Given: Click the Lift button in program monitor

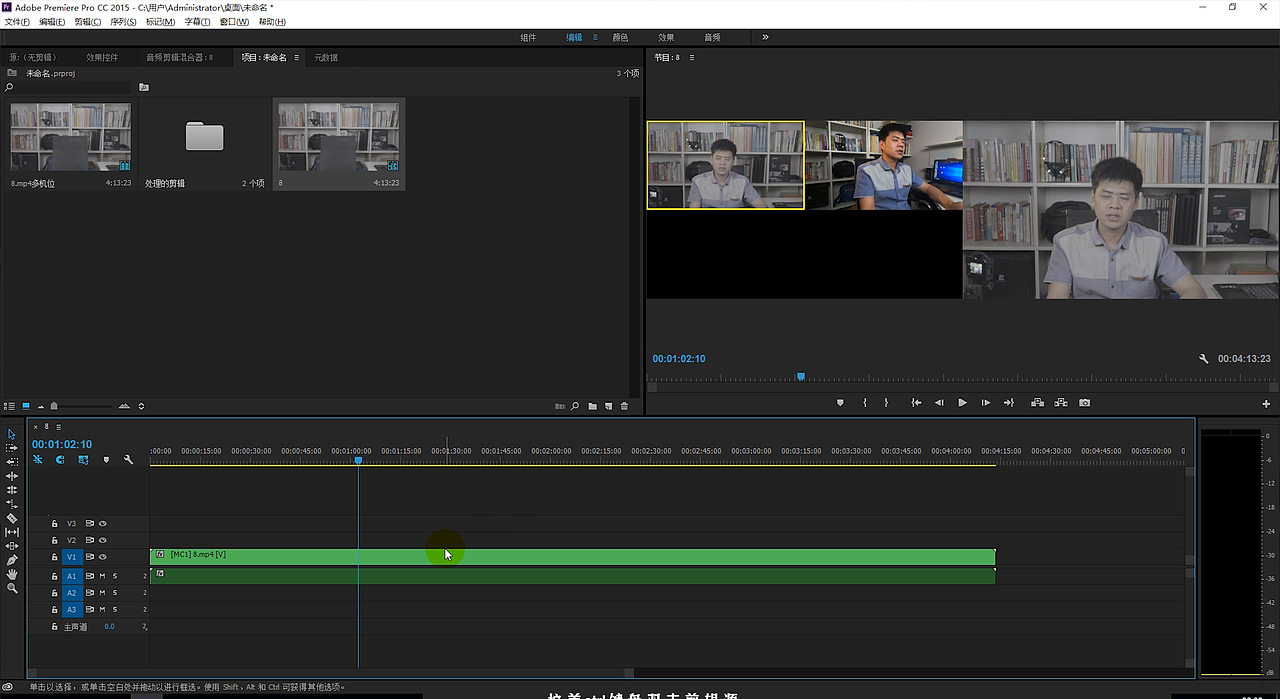Looking at the screenshot, I should [x=1037, y=403].
